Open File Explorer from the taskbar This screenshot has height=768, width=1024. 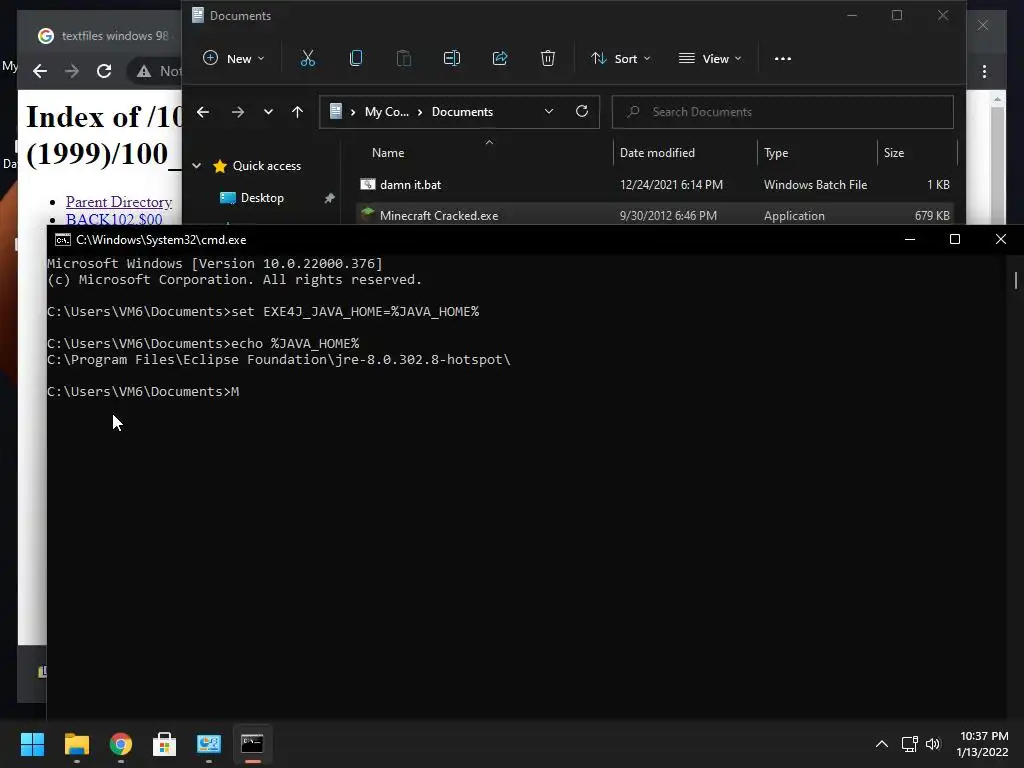76,744
